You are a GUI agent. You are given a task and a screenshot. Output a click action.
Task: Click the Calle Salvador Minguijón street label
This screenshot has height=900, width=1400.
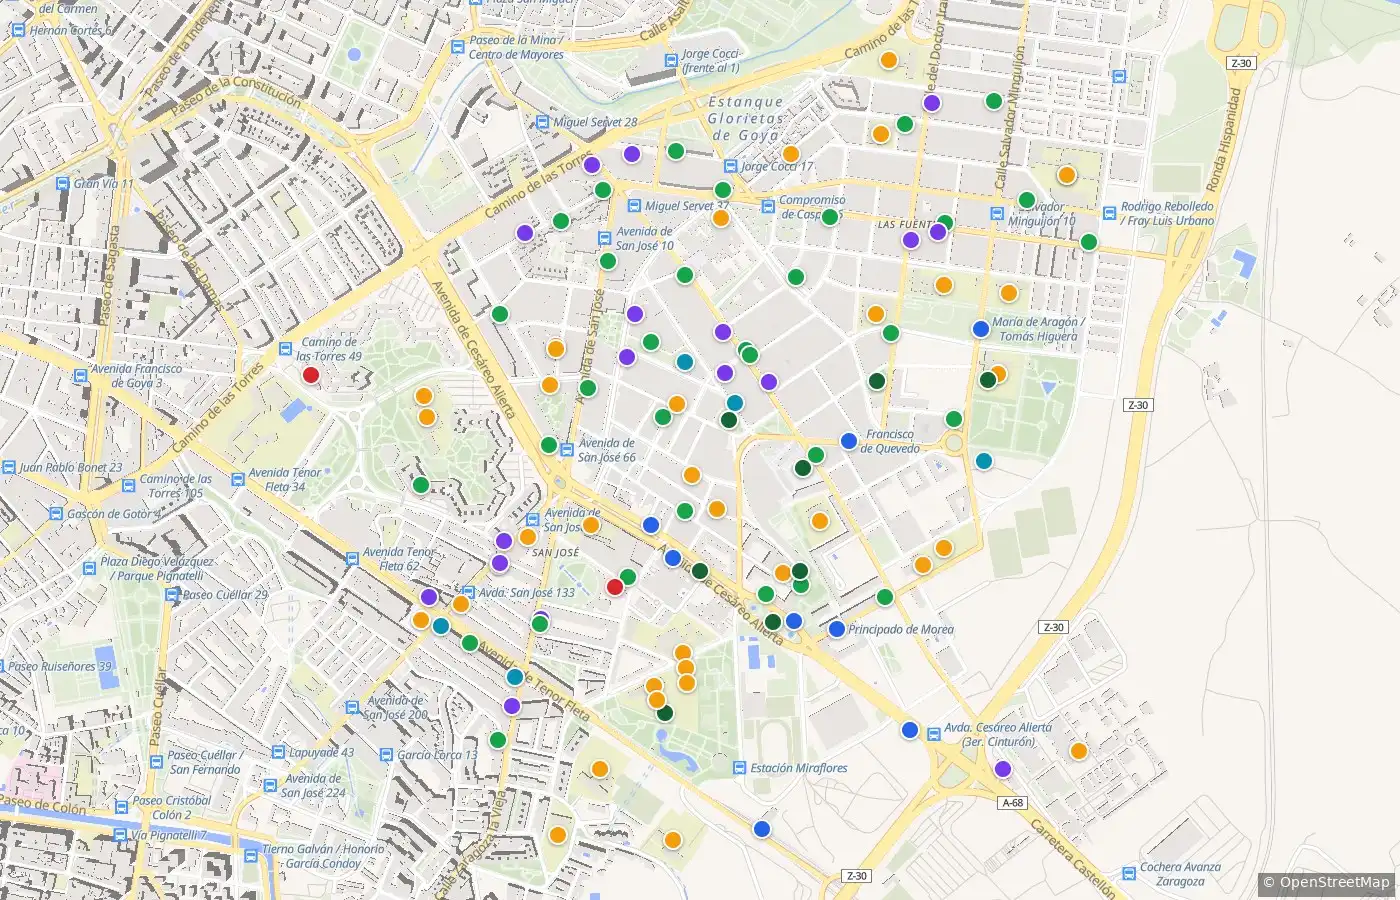1008,119
